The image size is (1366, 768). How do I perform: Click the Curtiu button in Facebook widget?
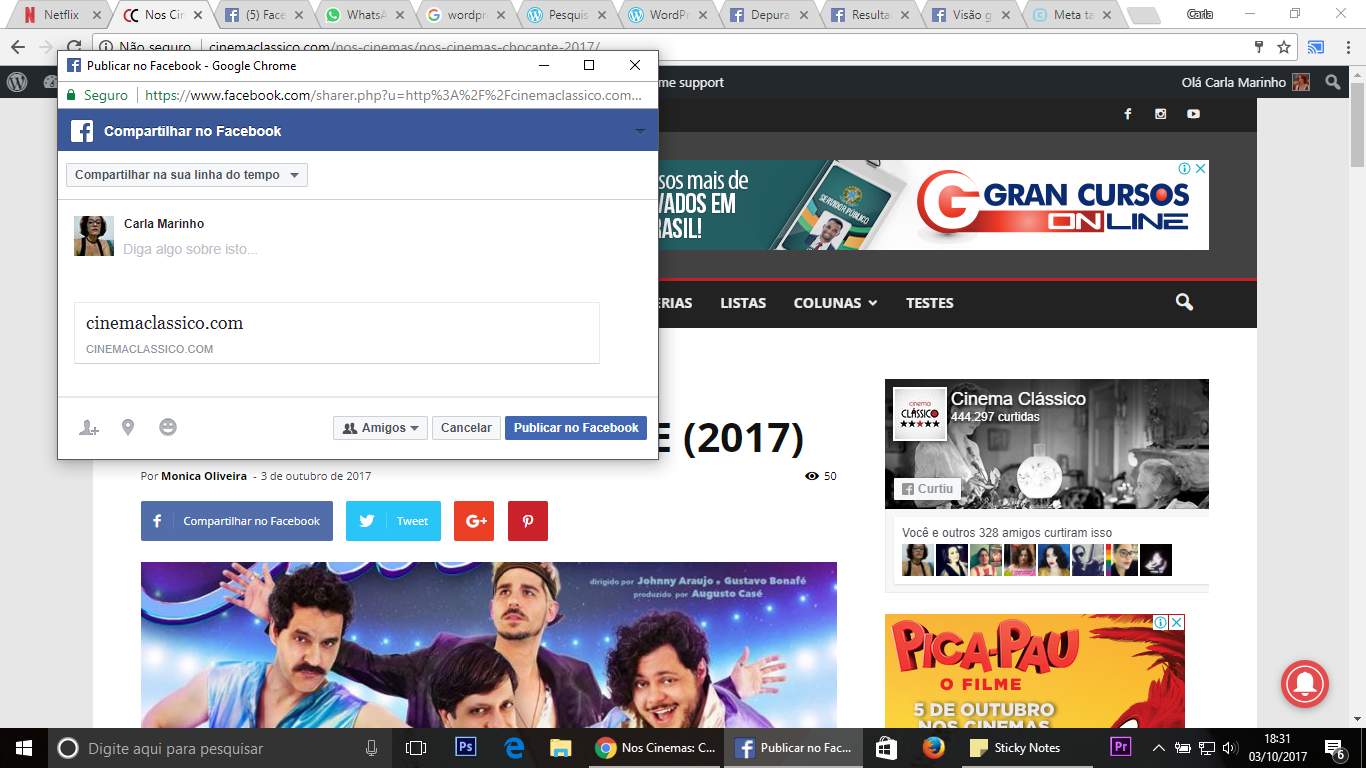coord(928,489)
